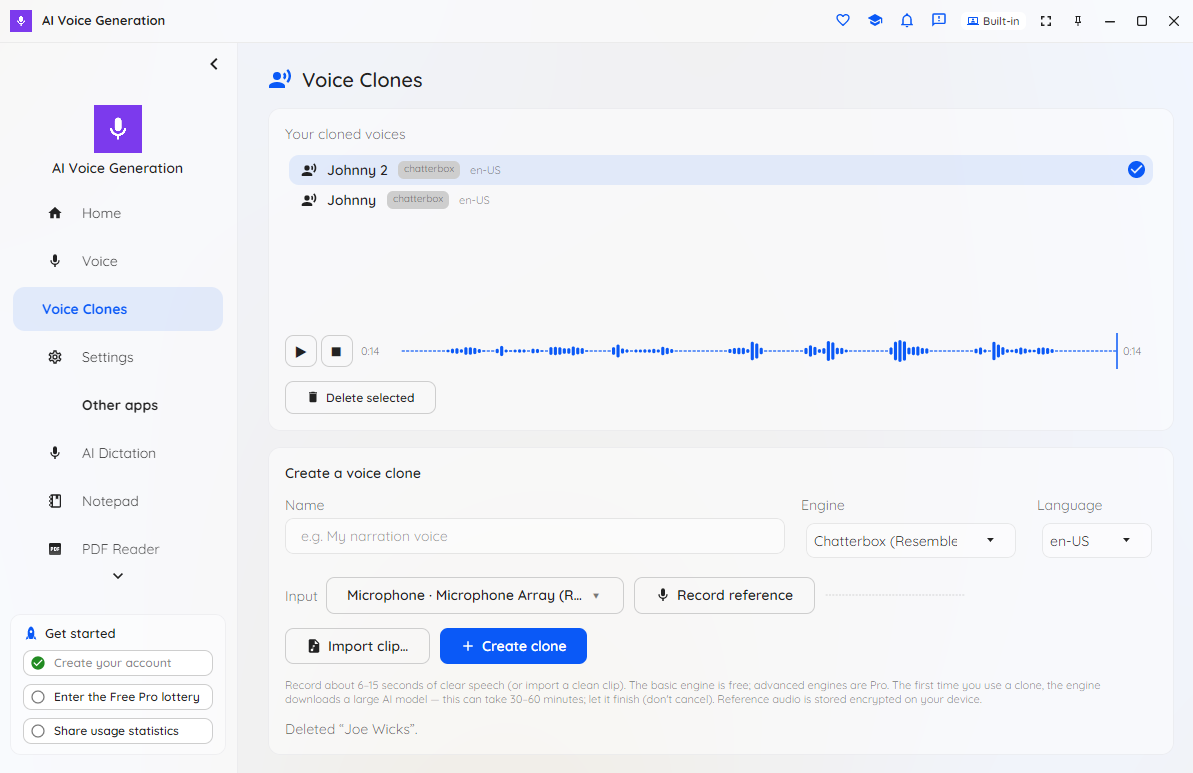Open the notifications bell icon
This screenshot has height=773, width=1193.
907,21
